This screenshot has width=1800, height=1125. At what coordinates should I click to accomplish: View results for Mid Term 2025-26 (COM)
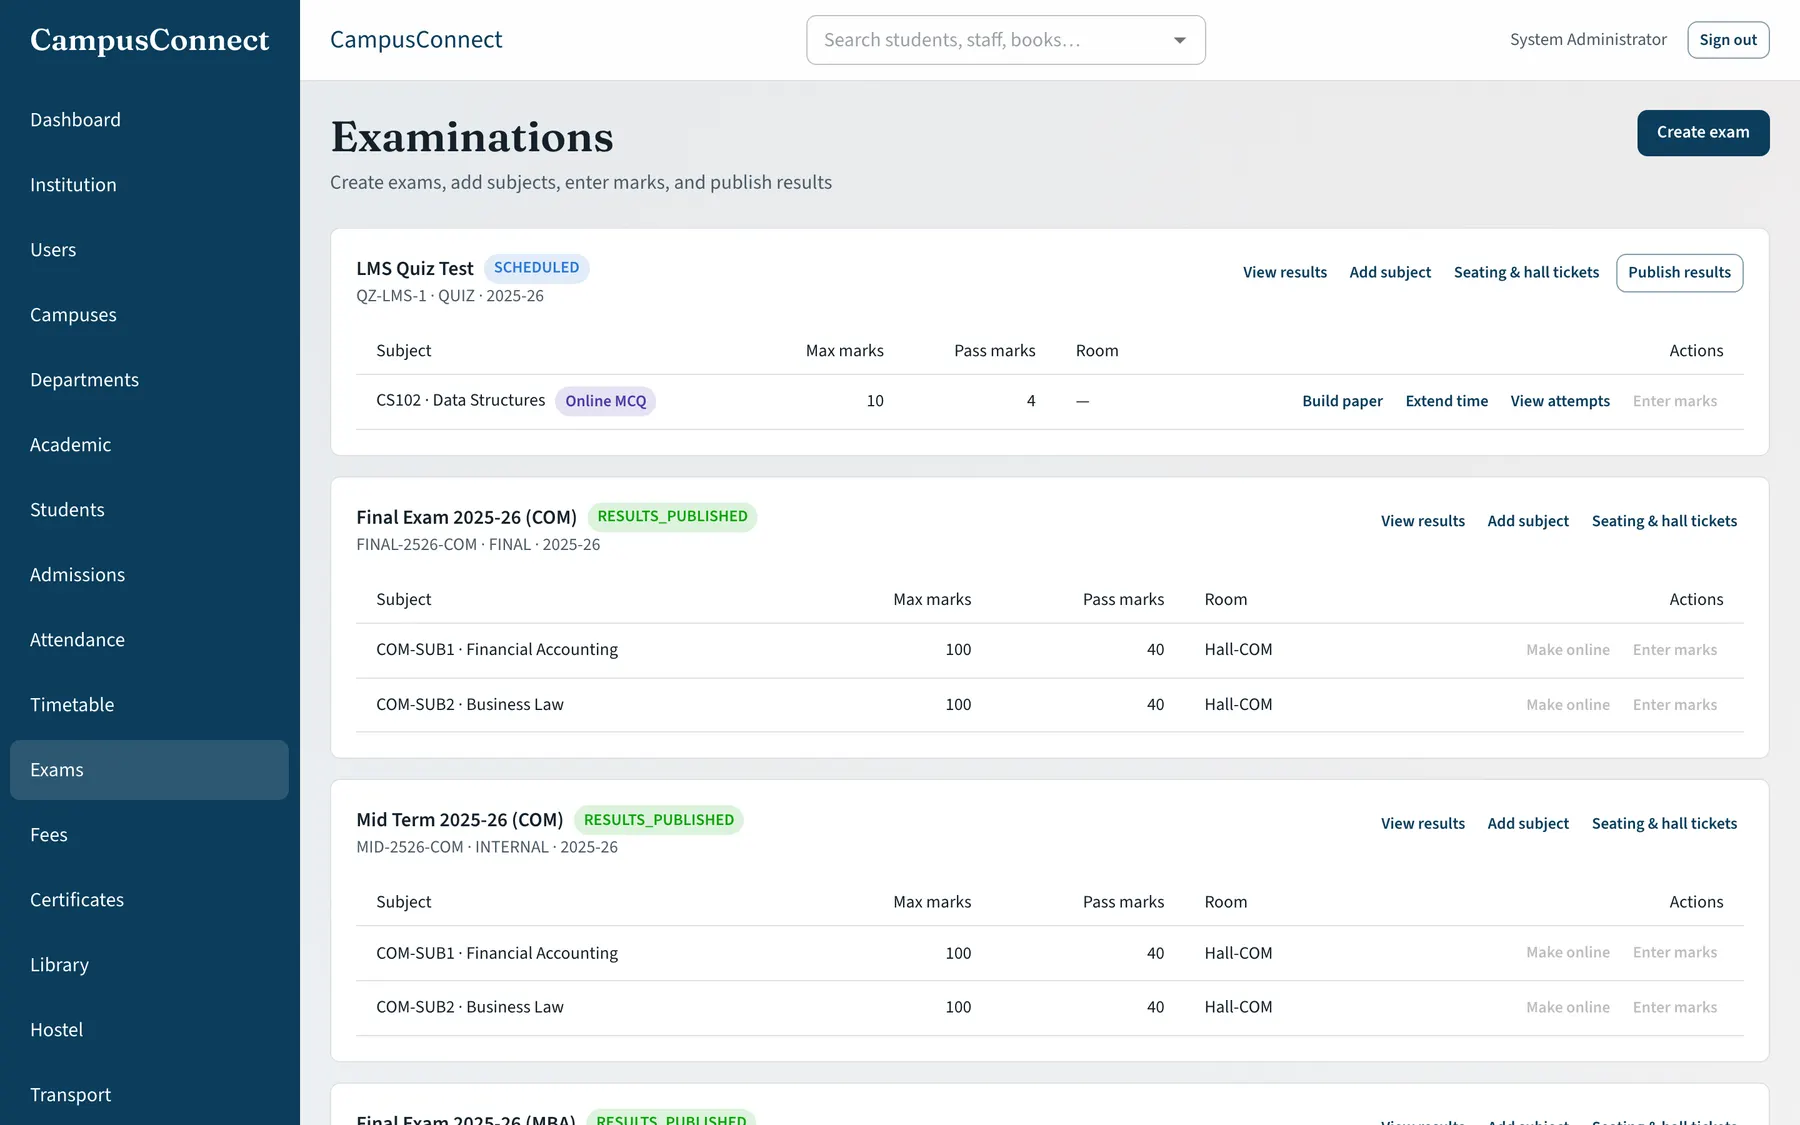click(1423, 824)
